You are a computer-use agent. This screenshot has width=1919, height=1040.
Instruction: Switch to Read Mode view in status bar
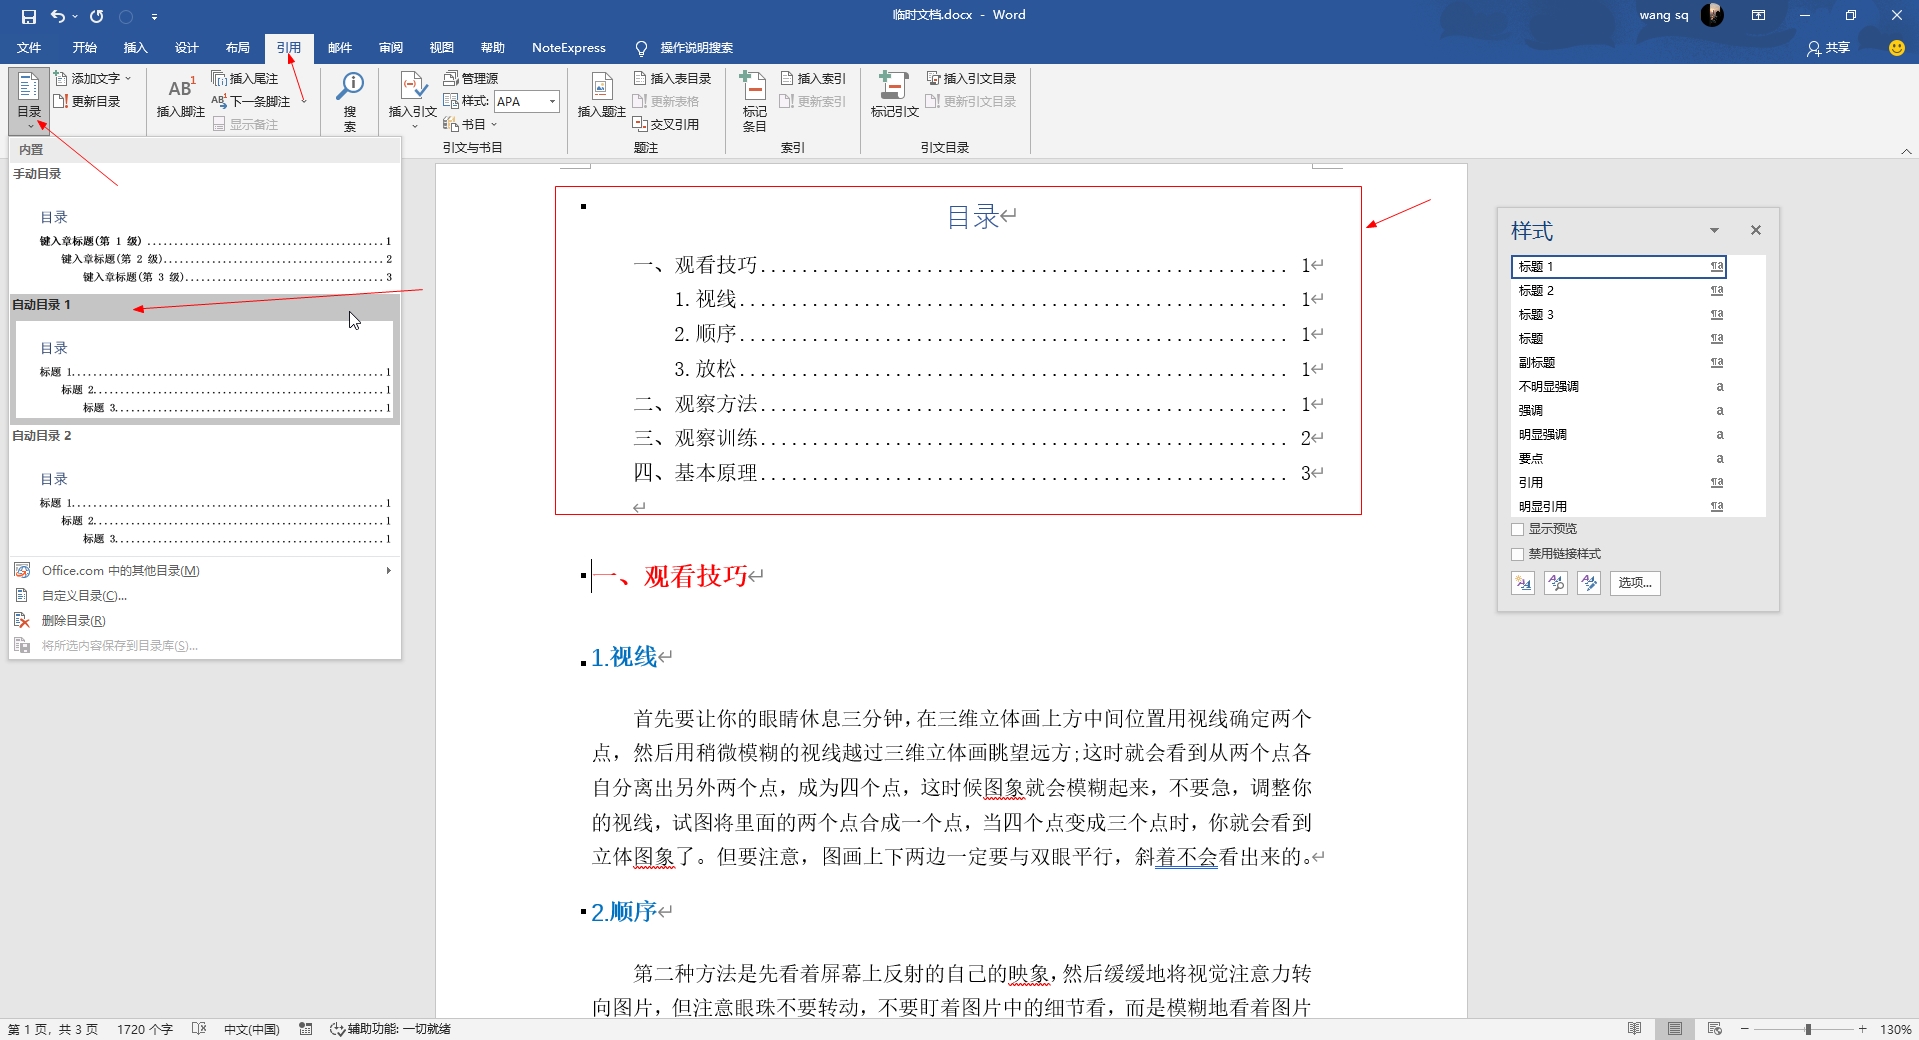[x=1635, y=1029]
